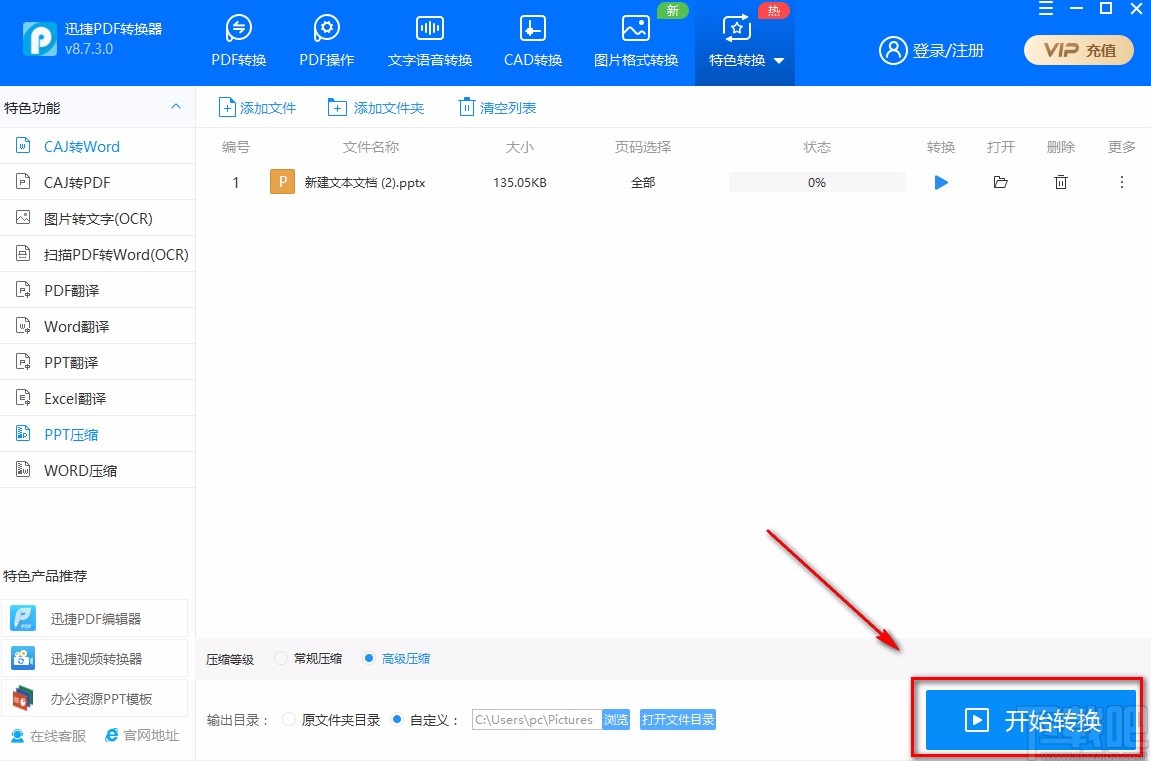Delete the pptx file using the trash icon
Screen dimensions: 1151x761
click(x=1060, y=182)
